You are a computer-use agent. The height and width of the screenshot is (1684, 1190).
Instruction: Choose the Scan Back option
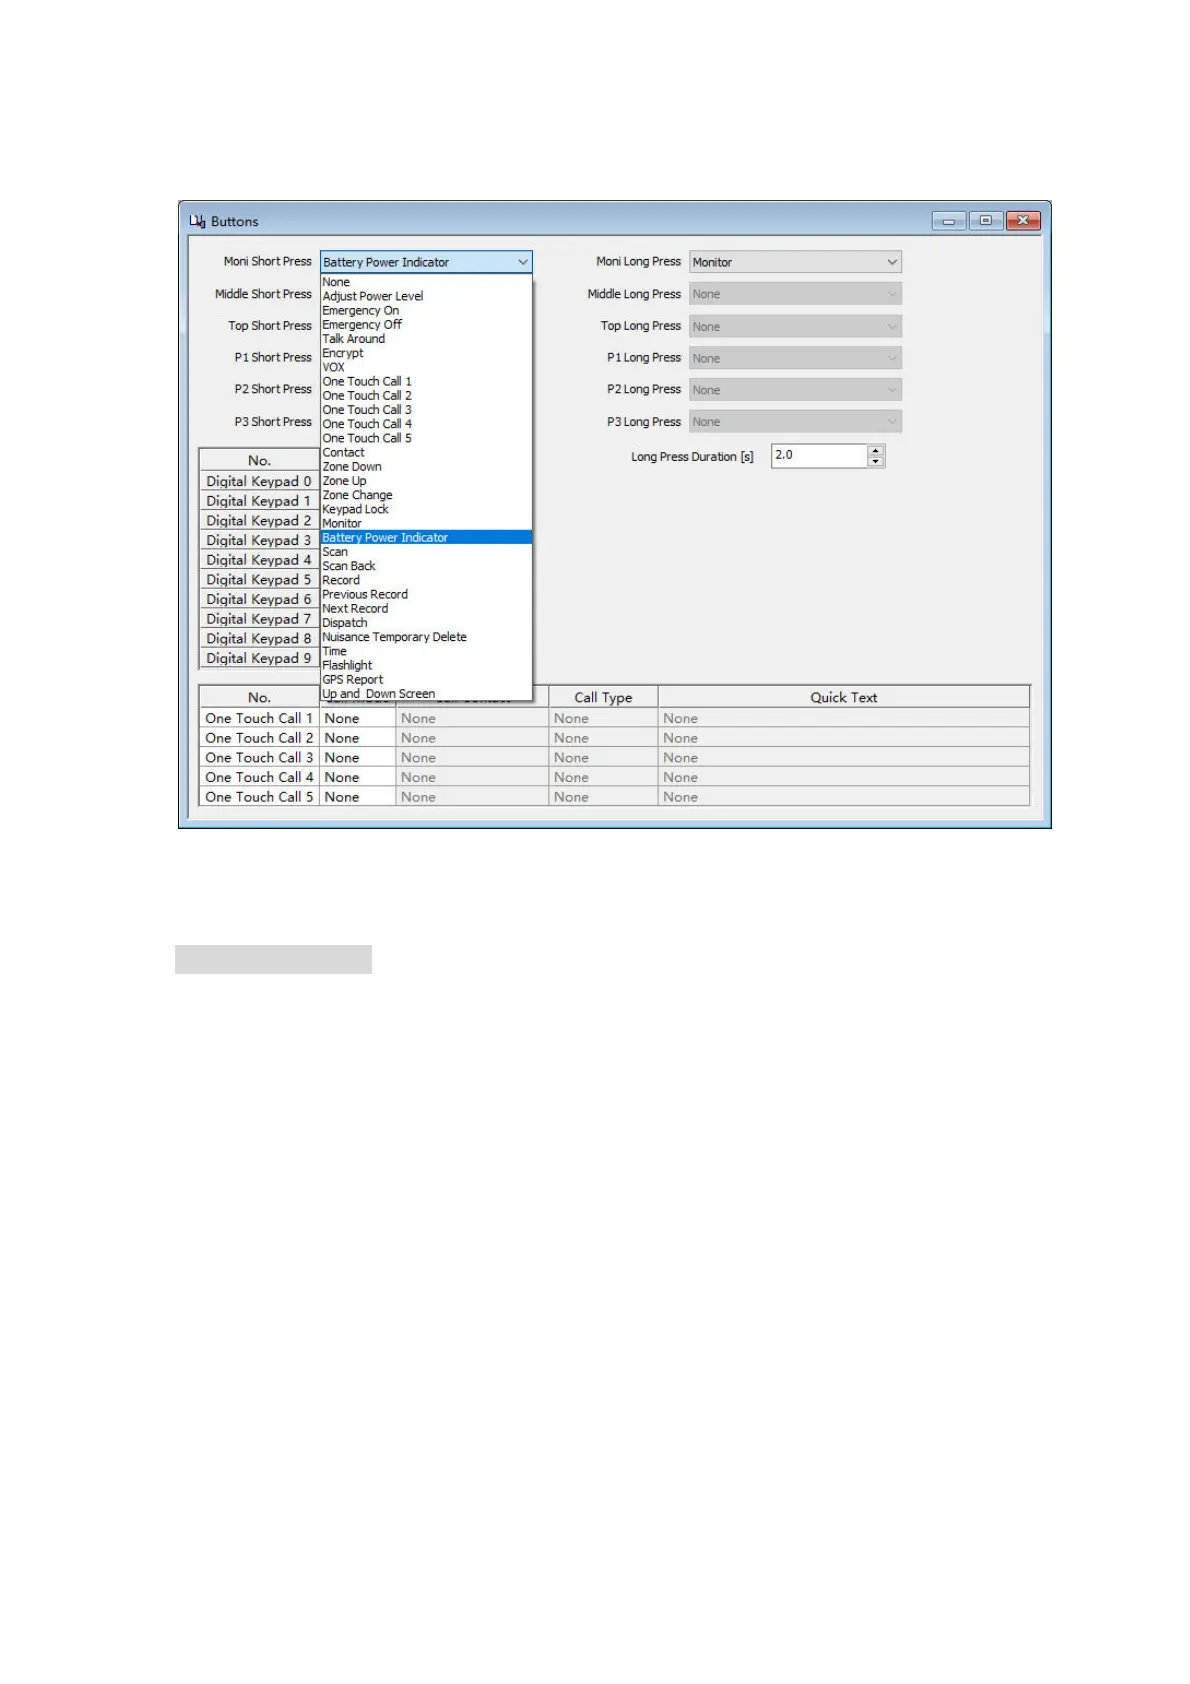pyautogui.click(x=426, y=566)
